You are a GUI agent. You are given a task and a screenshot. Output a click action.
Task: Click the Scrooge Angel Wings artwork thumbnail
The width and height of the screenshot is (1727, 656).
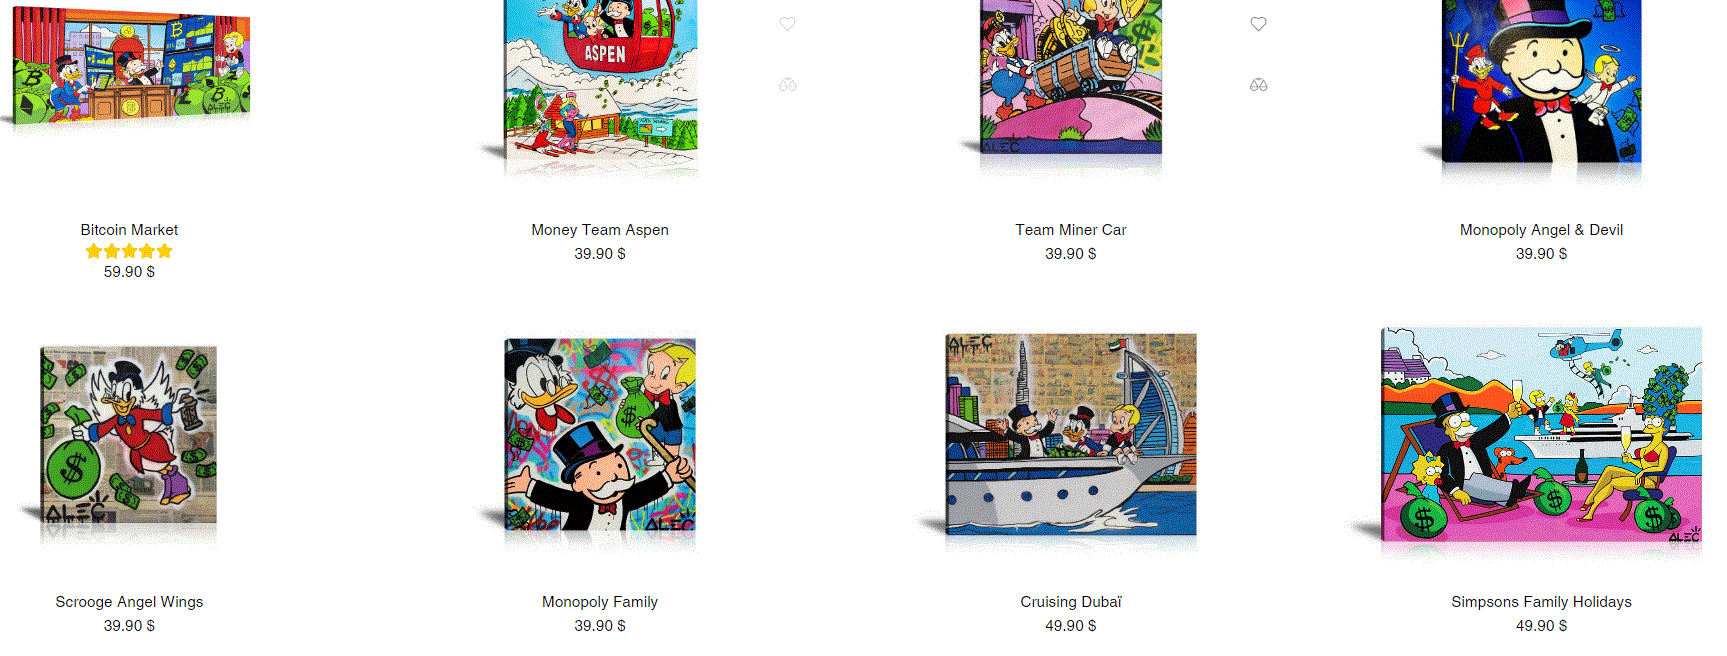pyautogui.click(x=129, y=436)
